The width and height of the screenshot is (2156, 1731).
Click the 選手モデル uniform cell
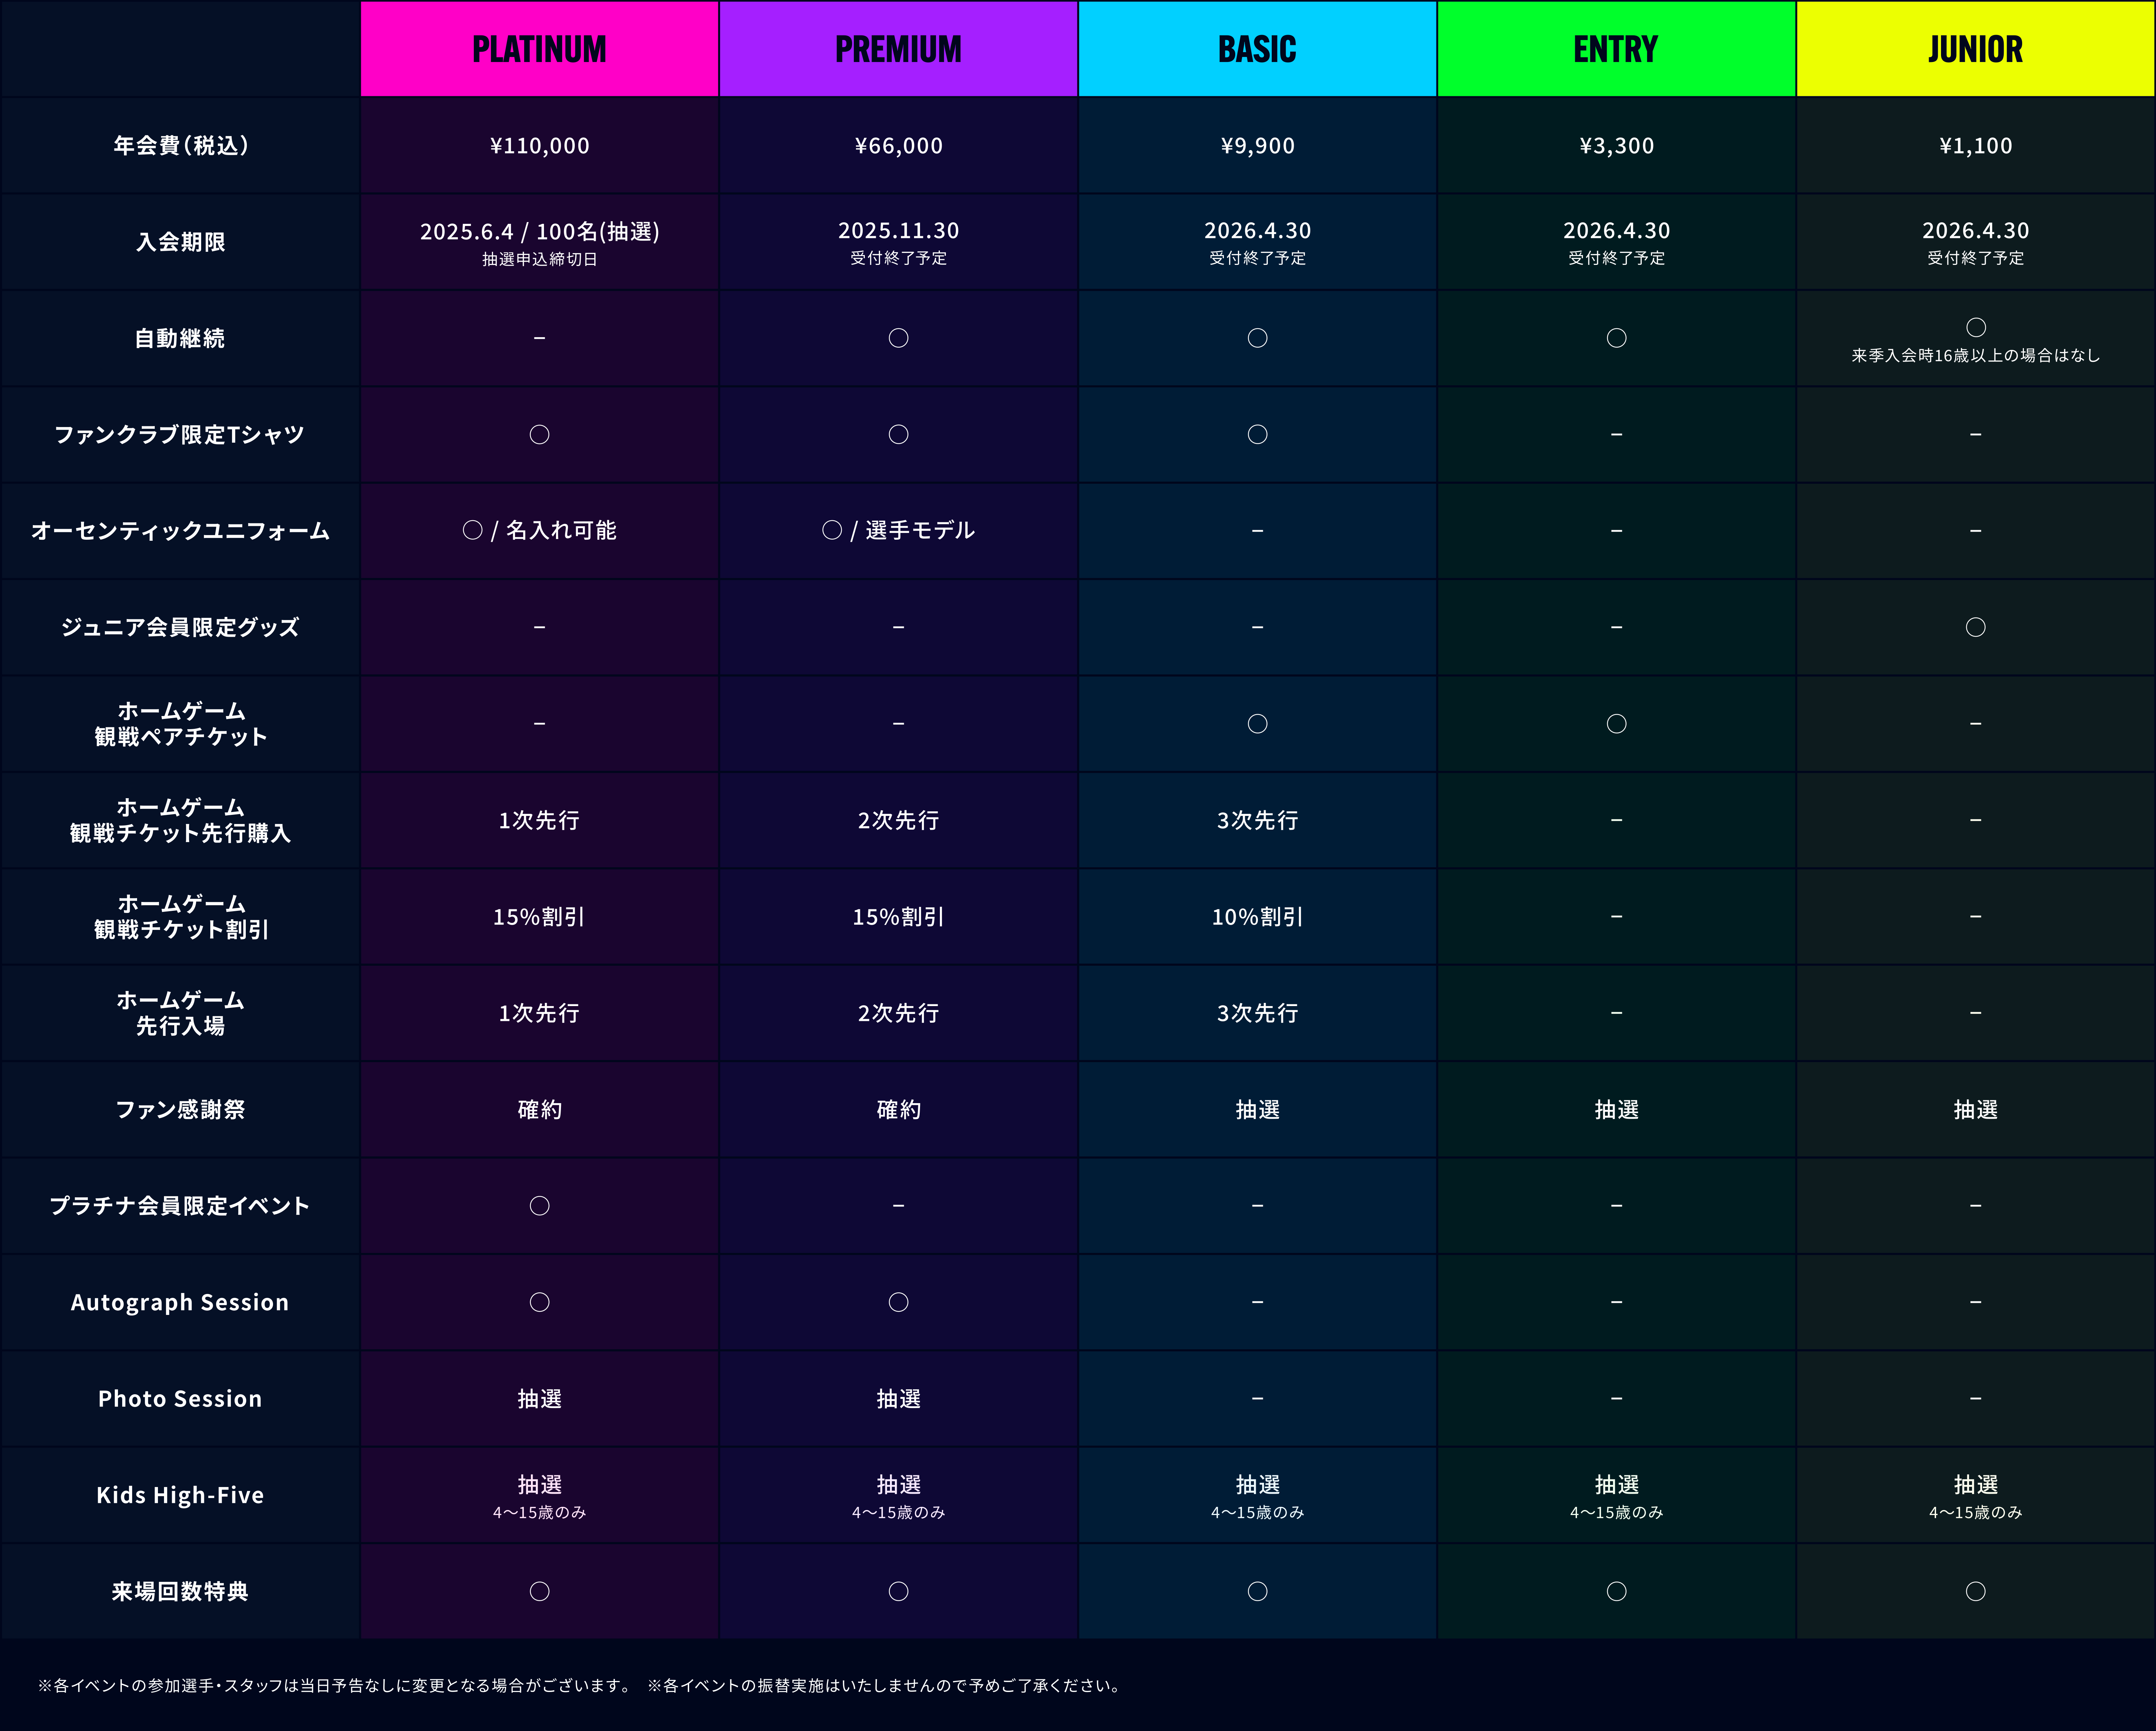pyautogui.click(x=898, y=530)
